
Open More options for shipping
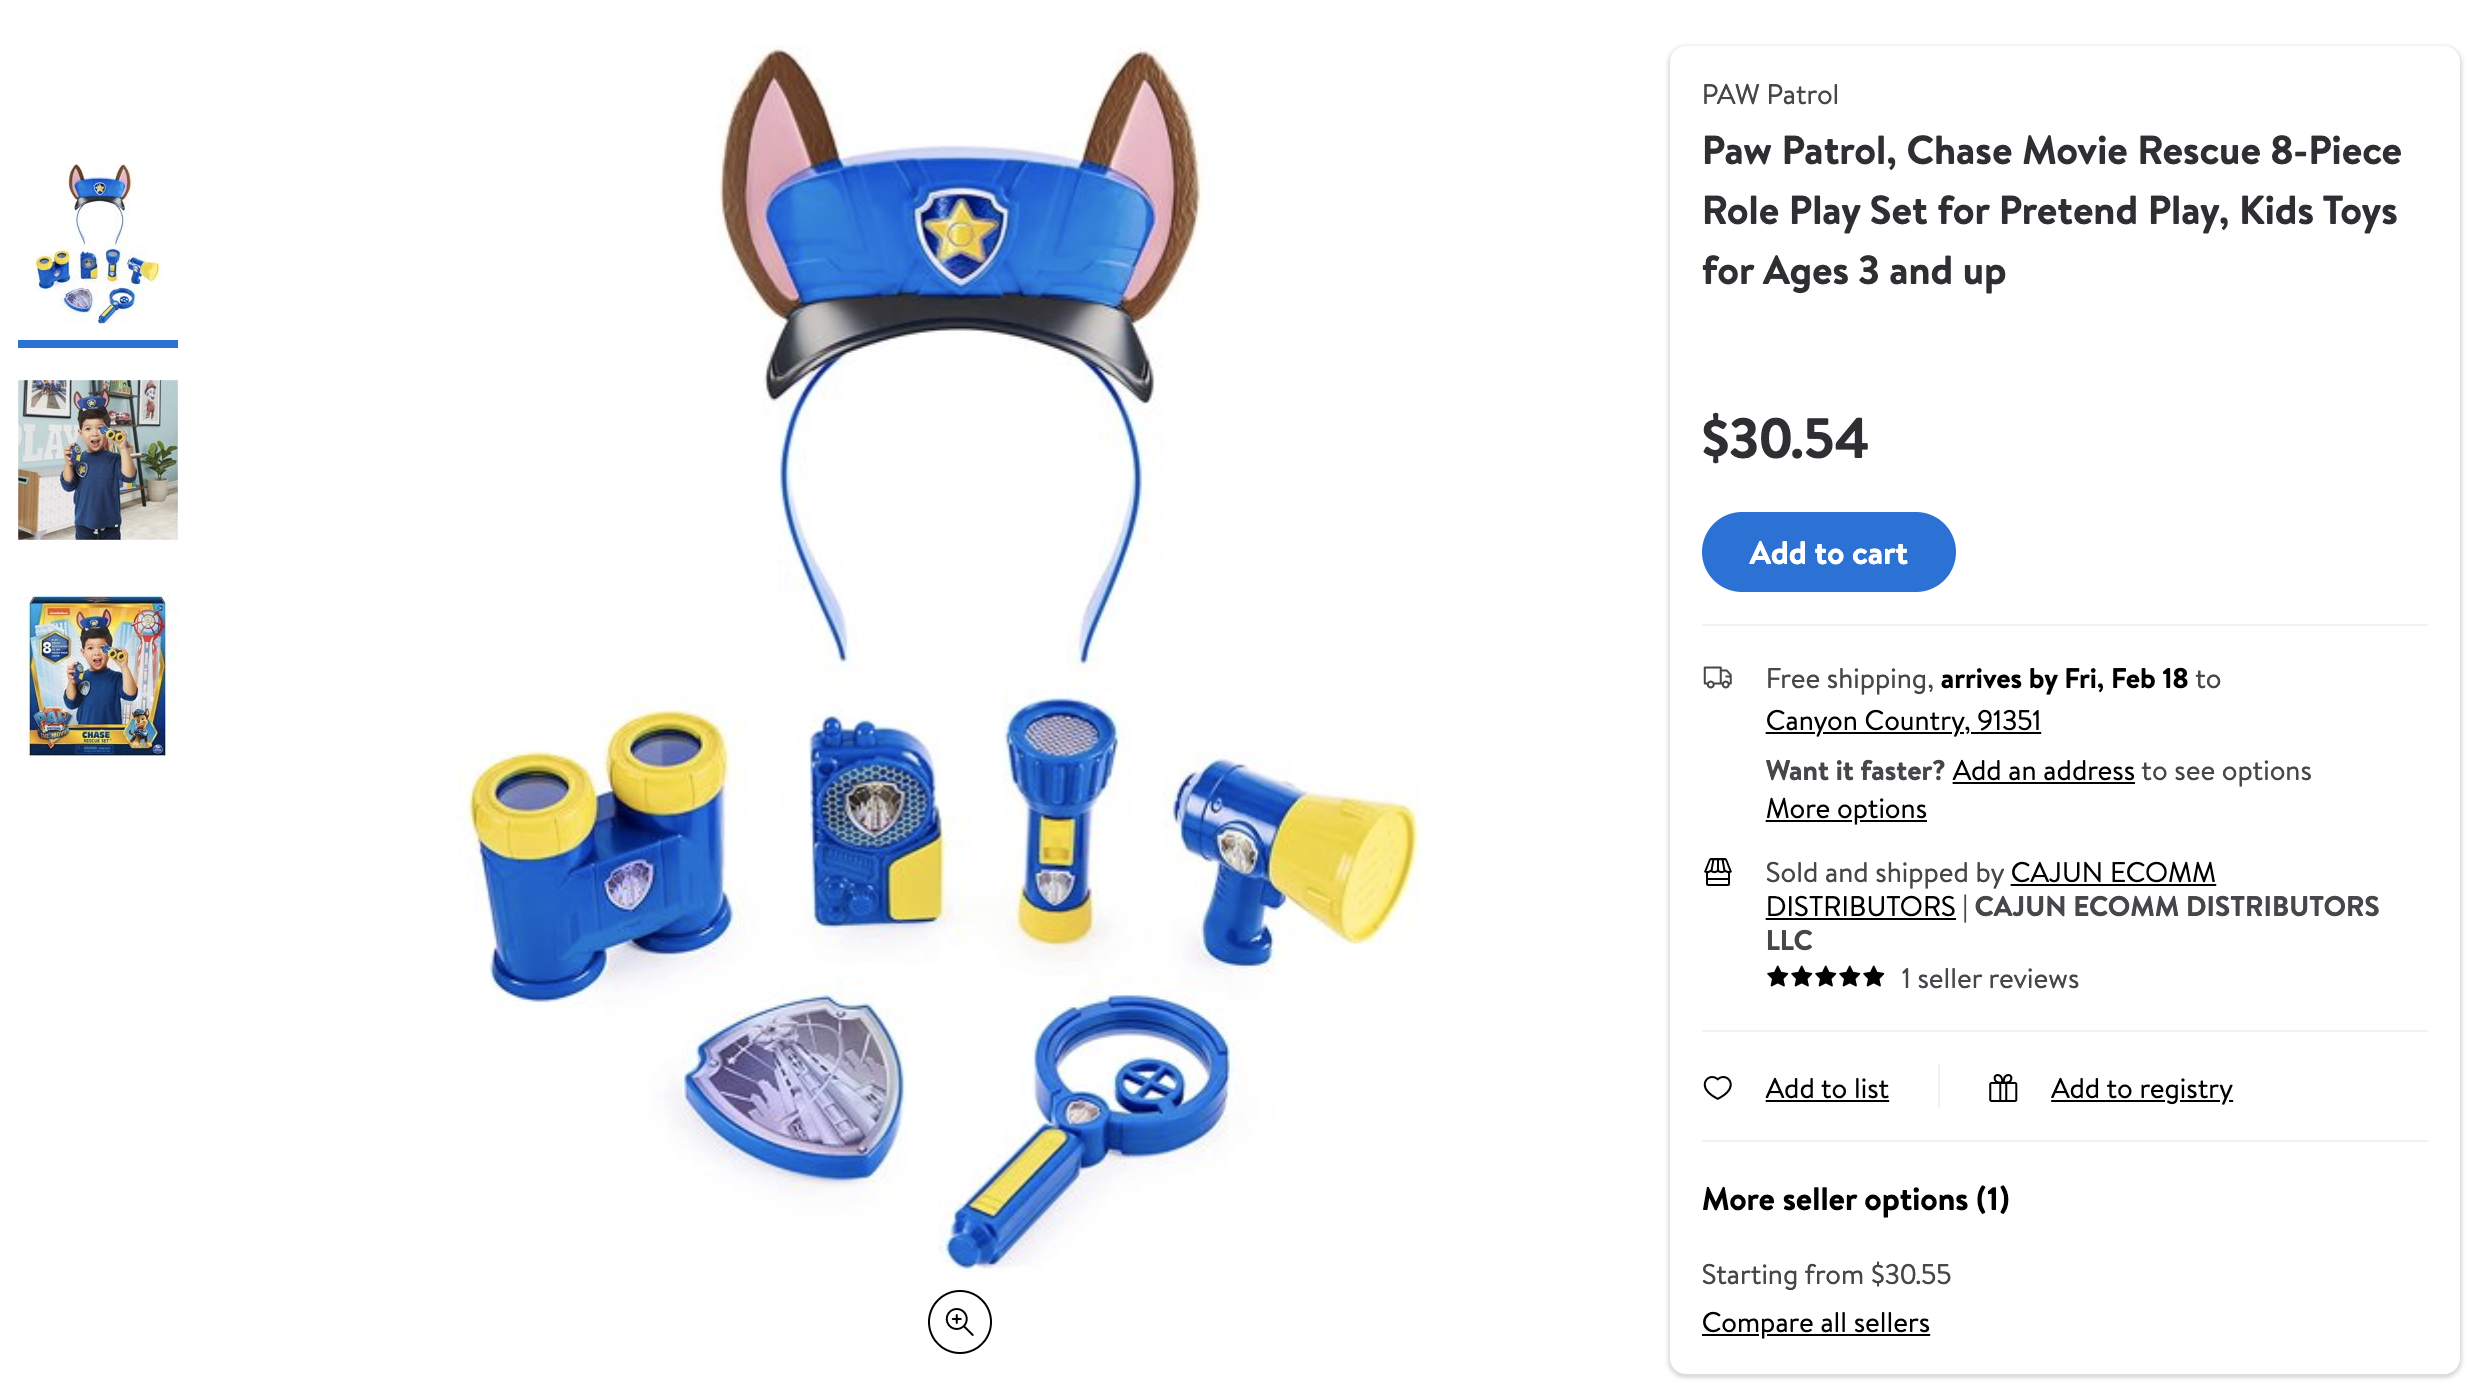click(1846, 808)
